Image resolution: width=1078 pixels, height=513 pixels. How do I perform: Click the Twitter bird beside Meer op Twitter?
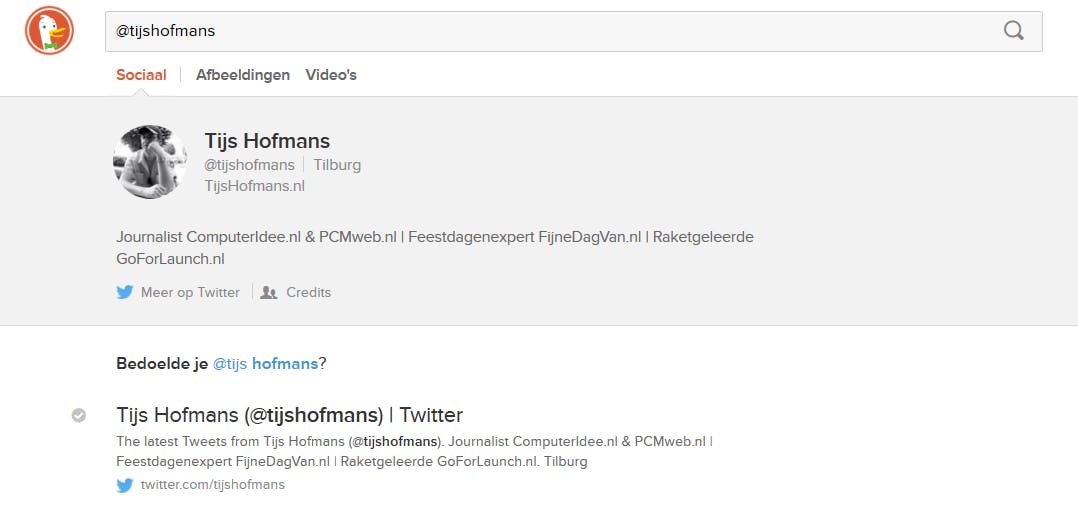coord(125,293)
